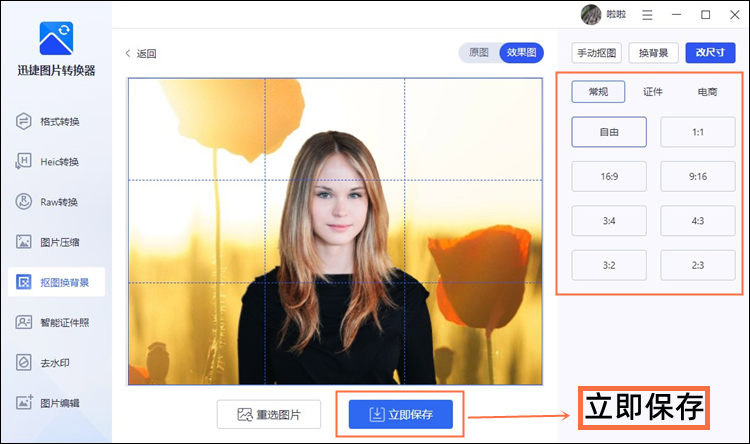Open 智能证件照 ID photo tool
This screenshot has height=444, width=750.
click(x=53, y=322)
